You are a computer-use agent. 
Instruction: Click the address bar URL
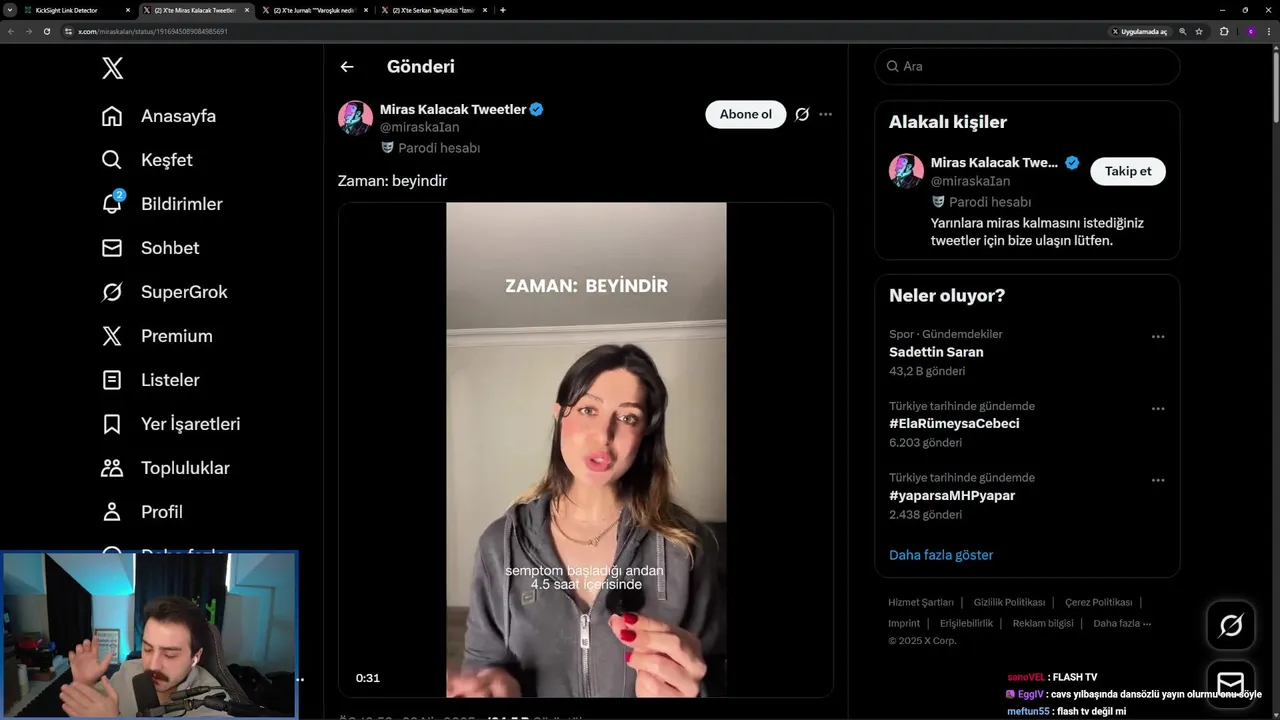pos(153,31)
